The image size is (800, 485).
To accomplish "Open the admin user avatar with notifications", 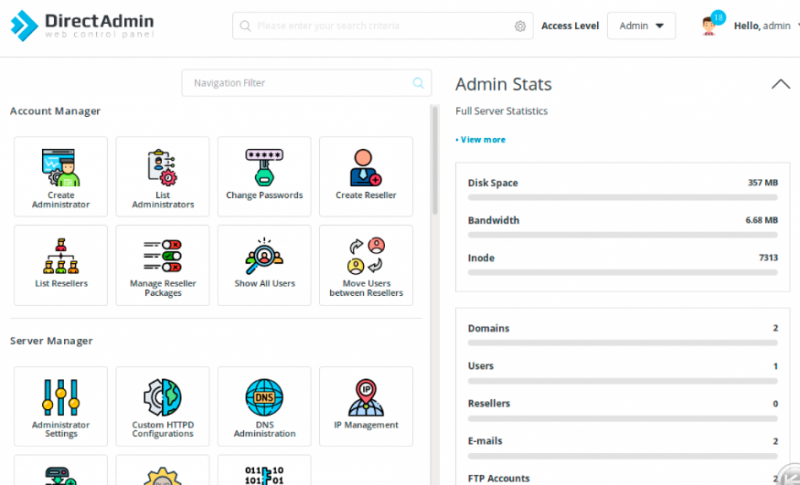I will [x=710, y=25].
